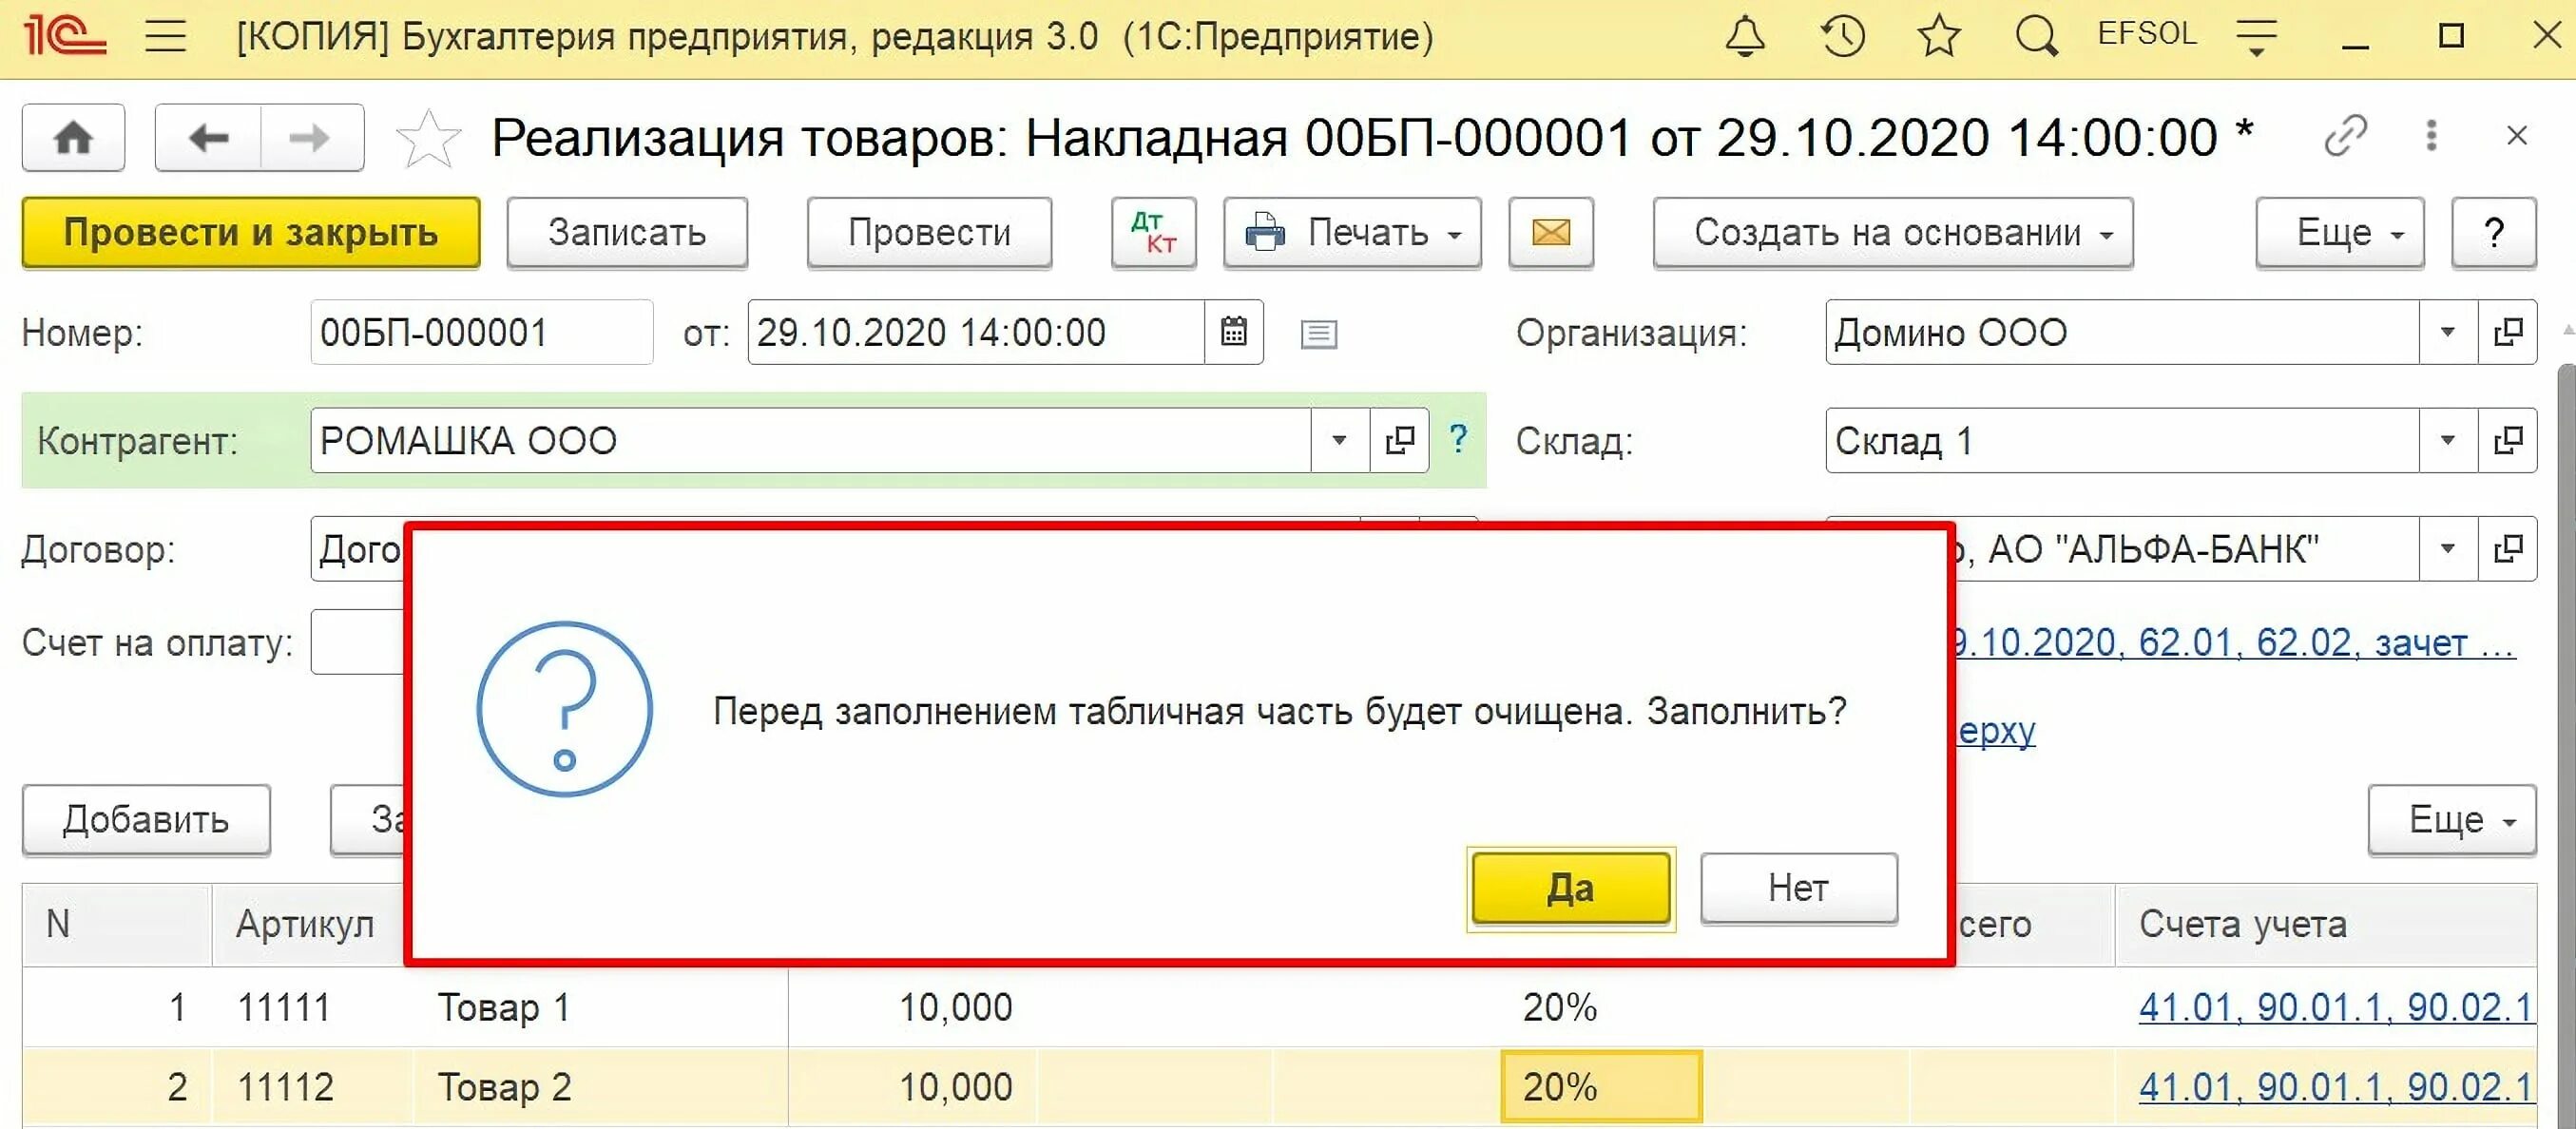Open the global search magnifier

coord(2036,37)
